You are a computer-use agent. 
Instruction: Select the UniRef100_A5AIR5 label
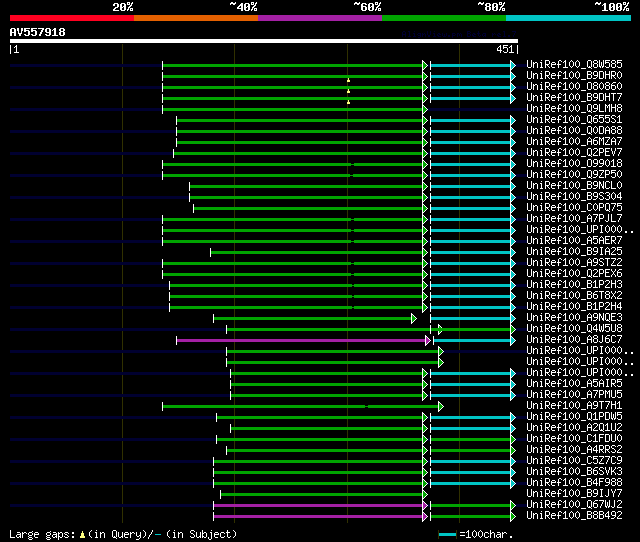click(x=574, y=384)
